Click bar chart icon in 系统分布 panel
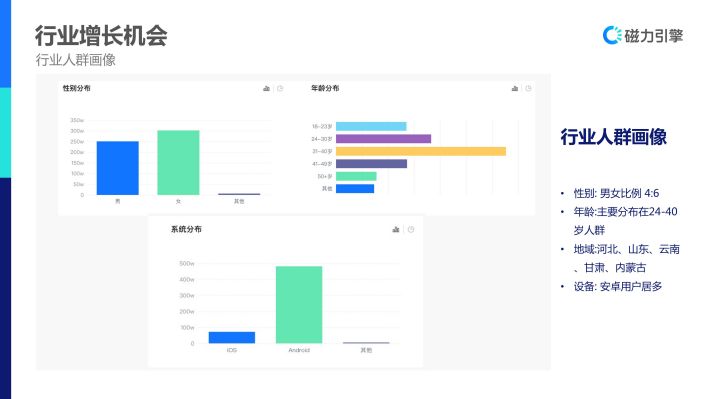Viewport: 710px width, 399px height. point(396,230)
